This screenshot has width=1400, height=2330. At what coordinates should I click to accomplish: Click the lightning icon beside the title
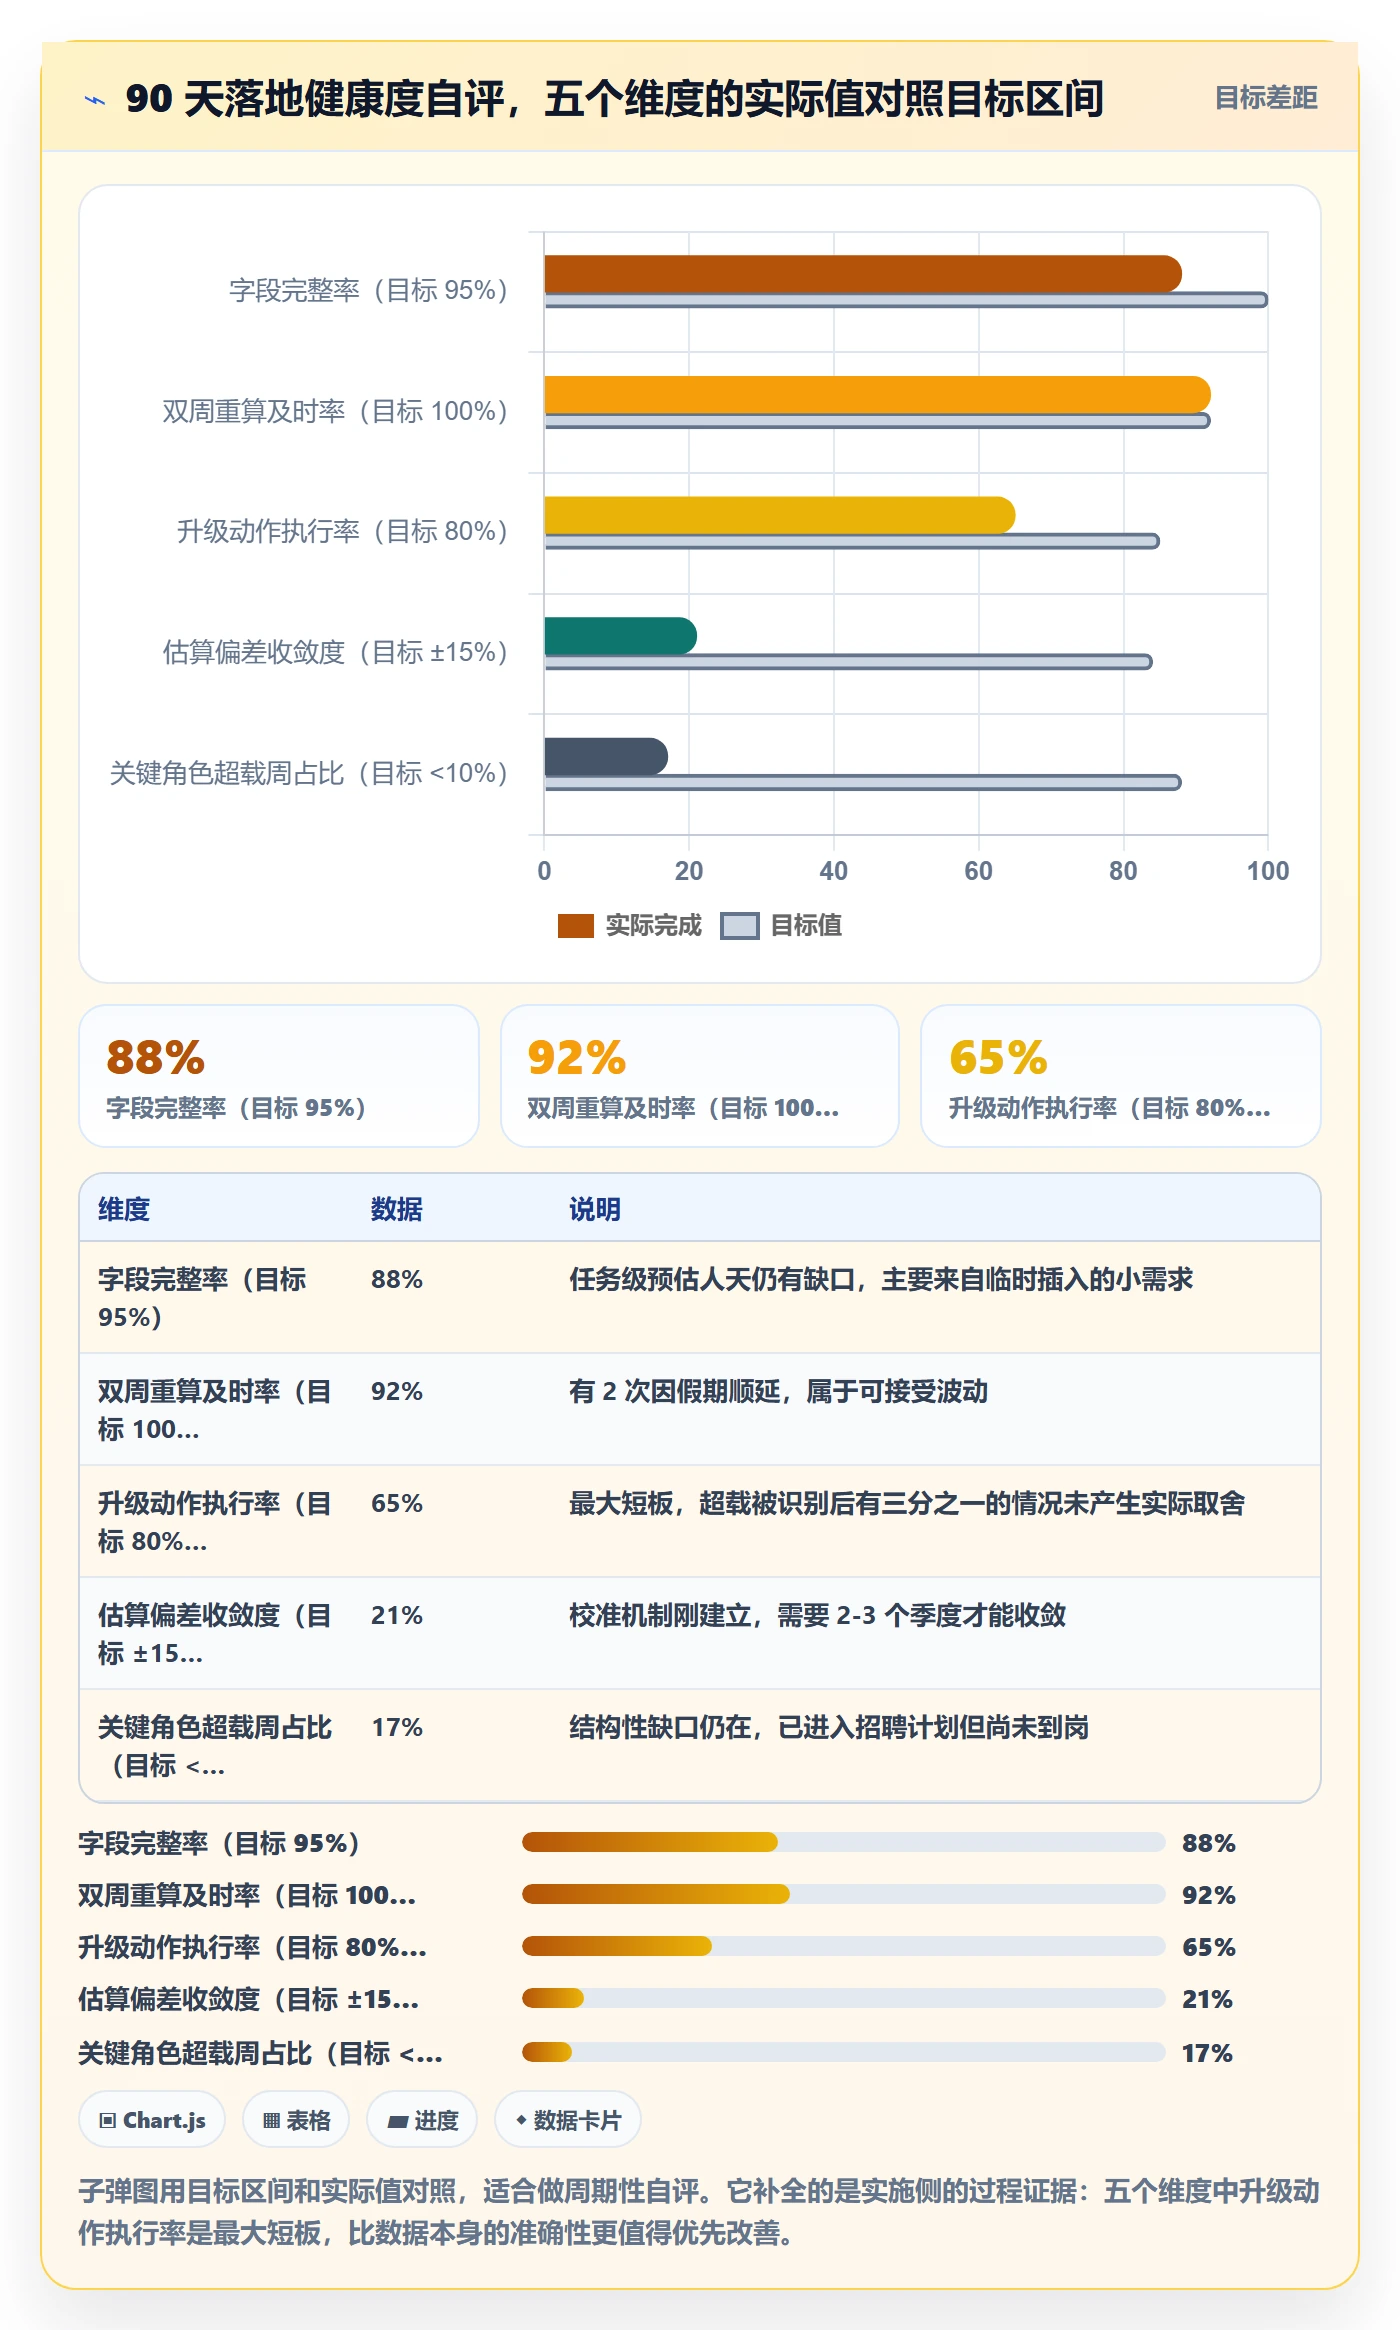click(95, 99)
